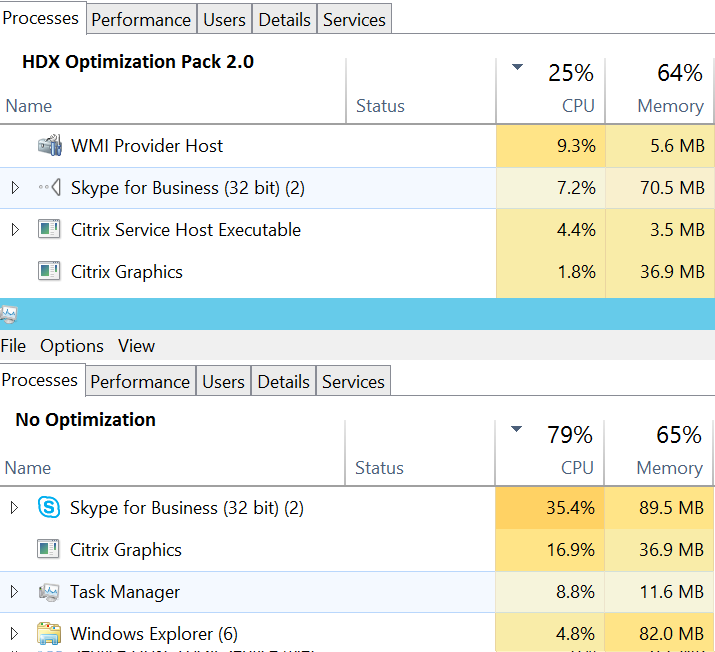Open the View menu
Viewport: 715px width, 652px height.
(137, 346)
